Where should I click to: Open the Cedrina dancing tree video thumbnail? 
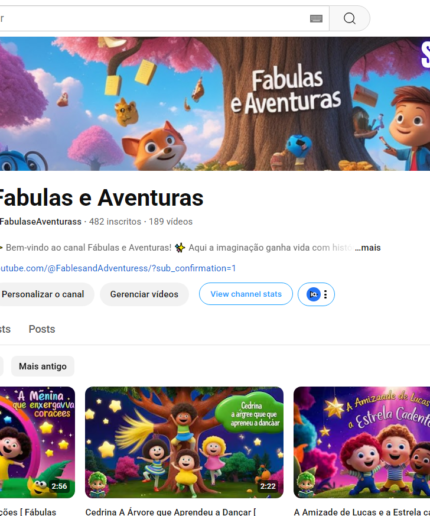point(184,442)
